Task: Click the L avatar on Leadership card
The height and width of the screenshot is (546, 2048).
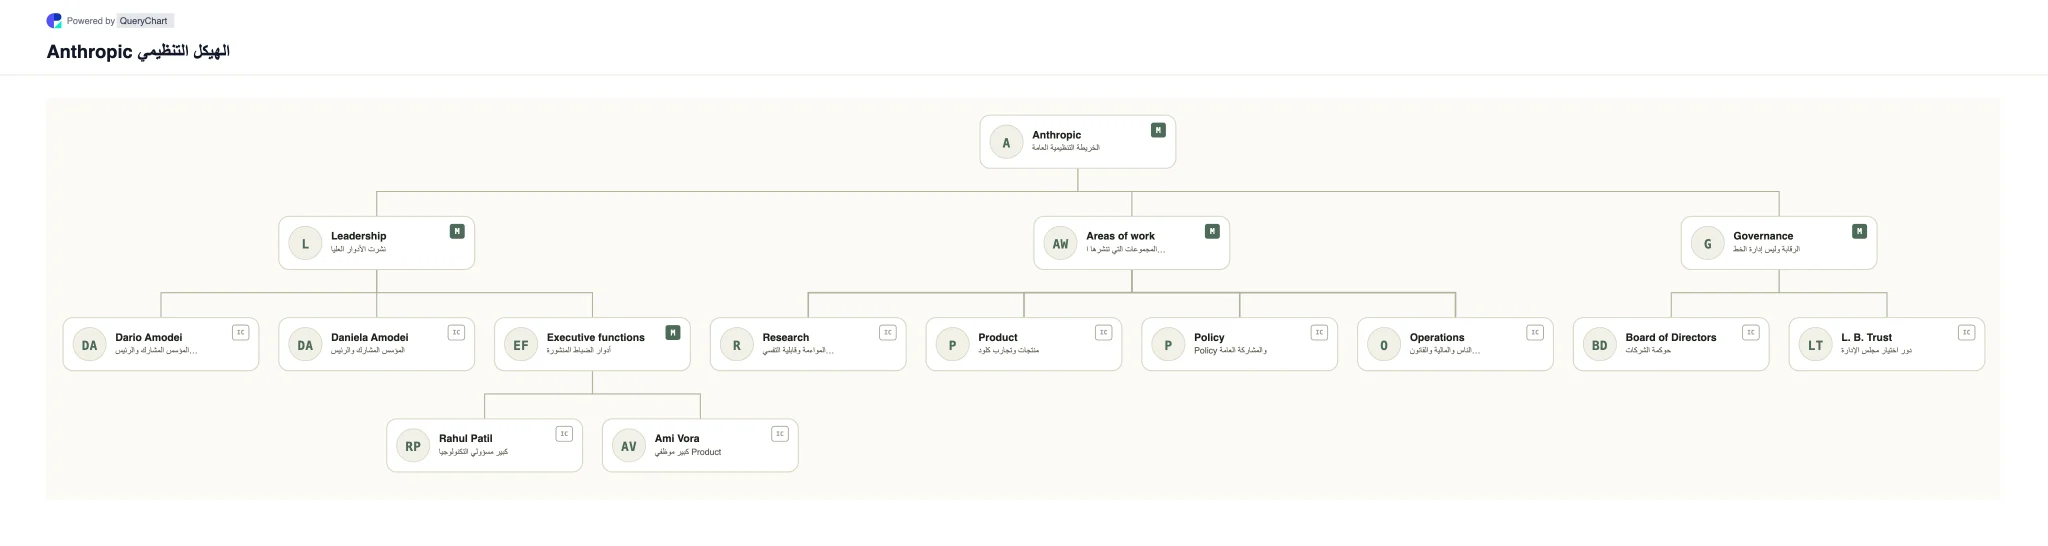Action: click(305, 243)
